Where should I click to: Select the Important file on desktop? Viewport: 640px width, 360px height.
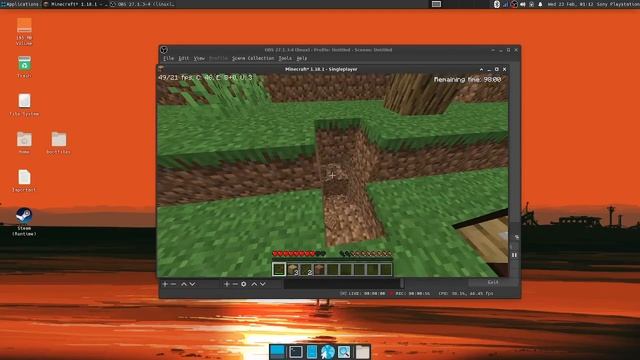click(x=24, y=180)
